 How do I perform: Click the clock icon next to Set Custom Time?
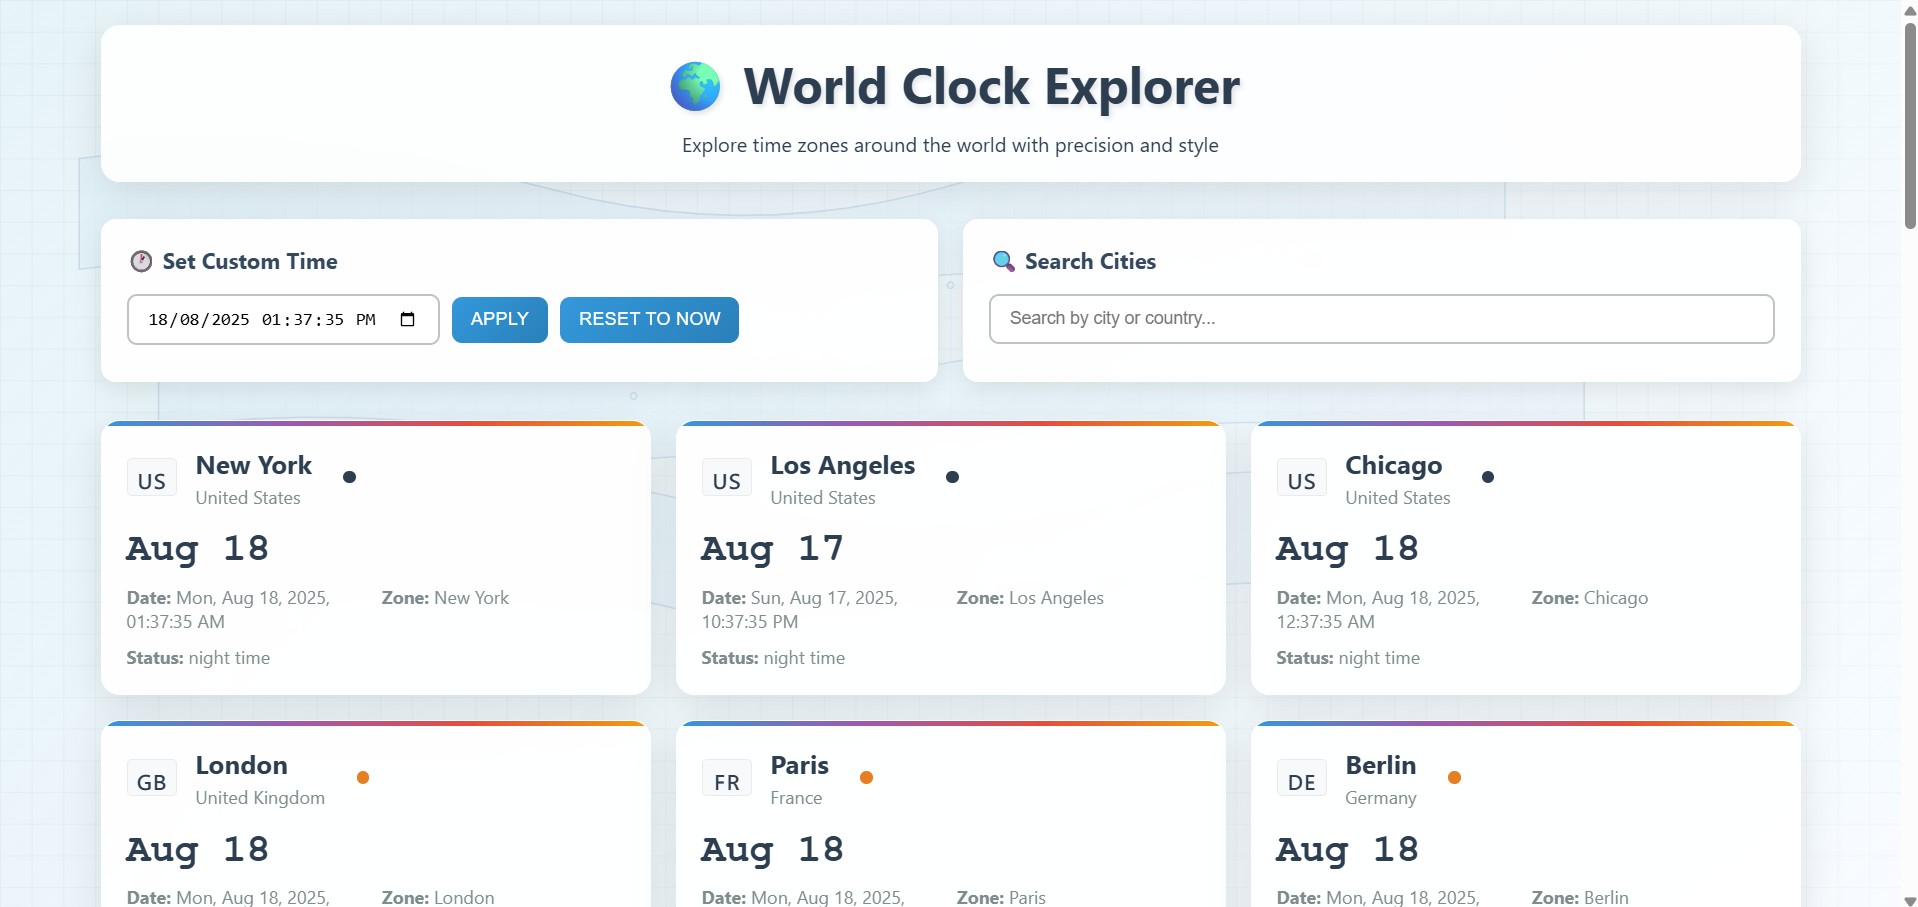coord(141,261)
